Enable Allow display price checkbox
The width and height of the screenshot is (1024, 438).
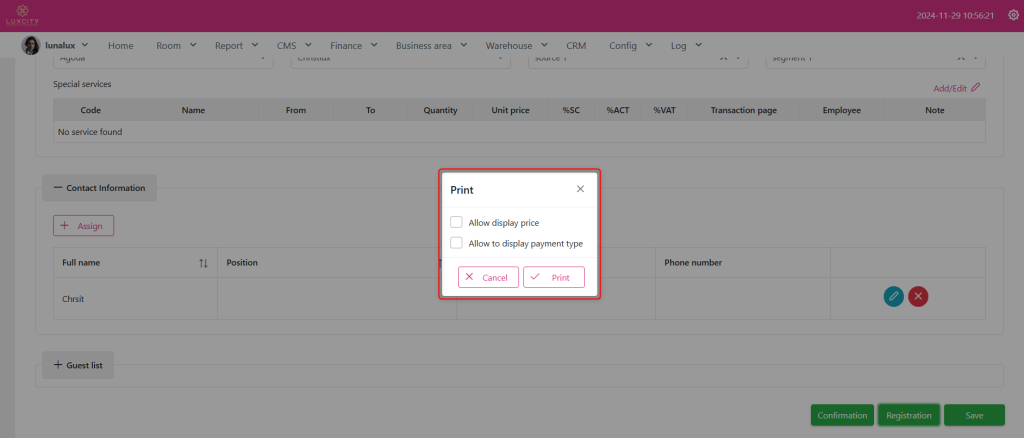pyautogui.click(x=456, y=222)
